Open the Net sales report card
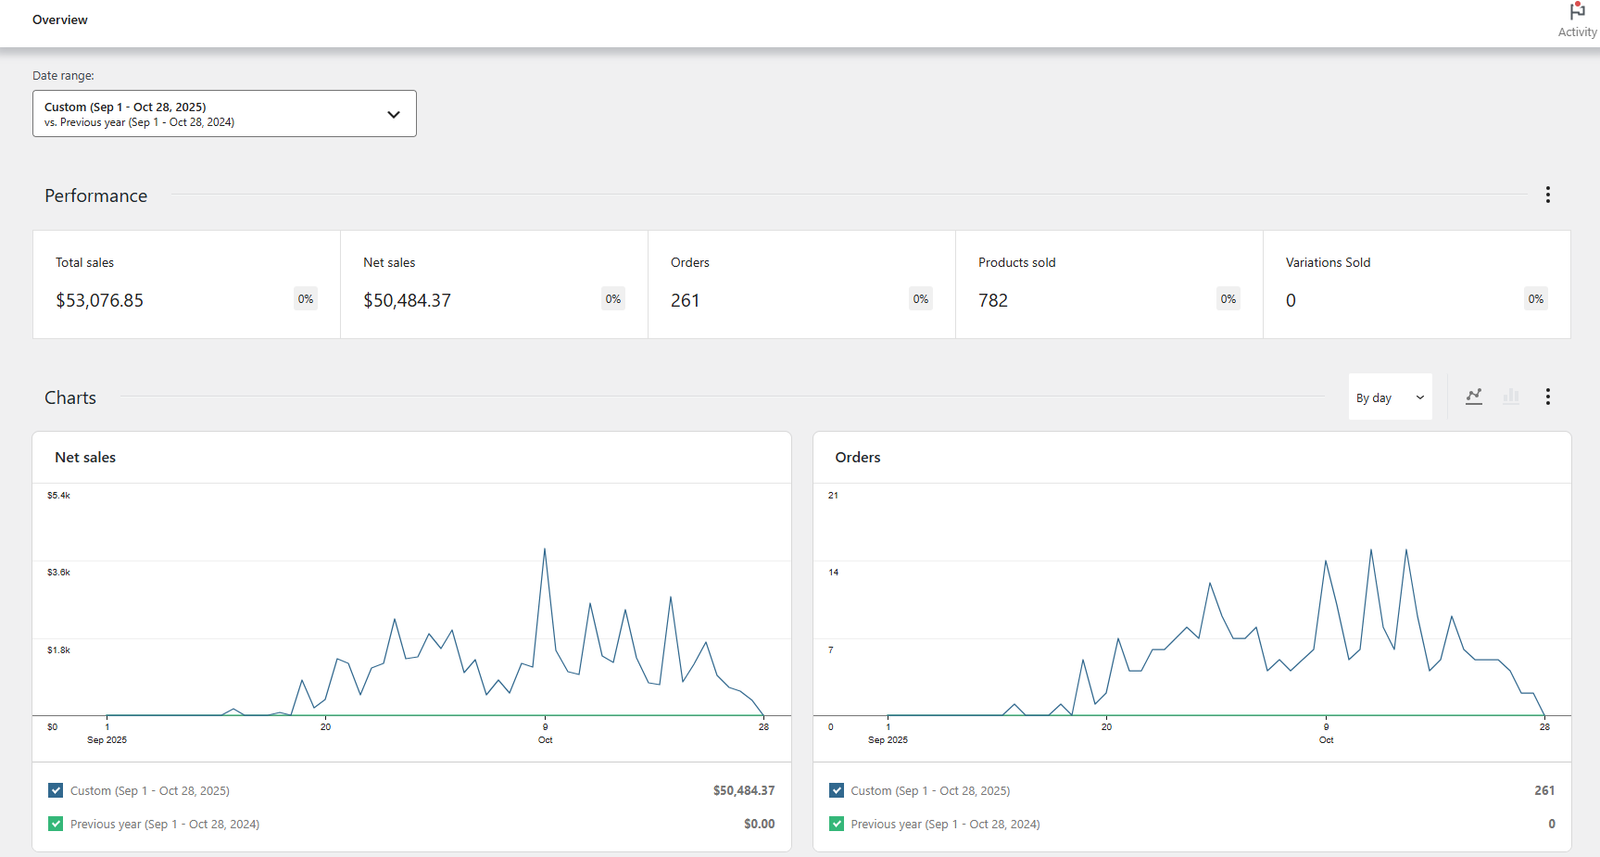The width and height of the screenshot is (1600, 857). pos(494,285)
